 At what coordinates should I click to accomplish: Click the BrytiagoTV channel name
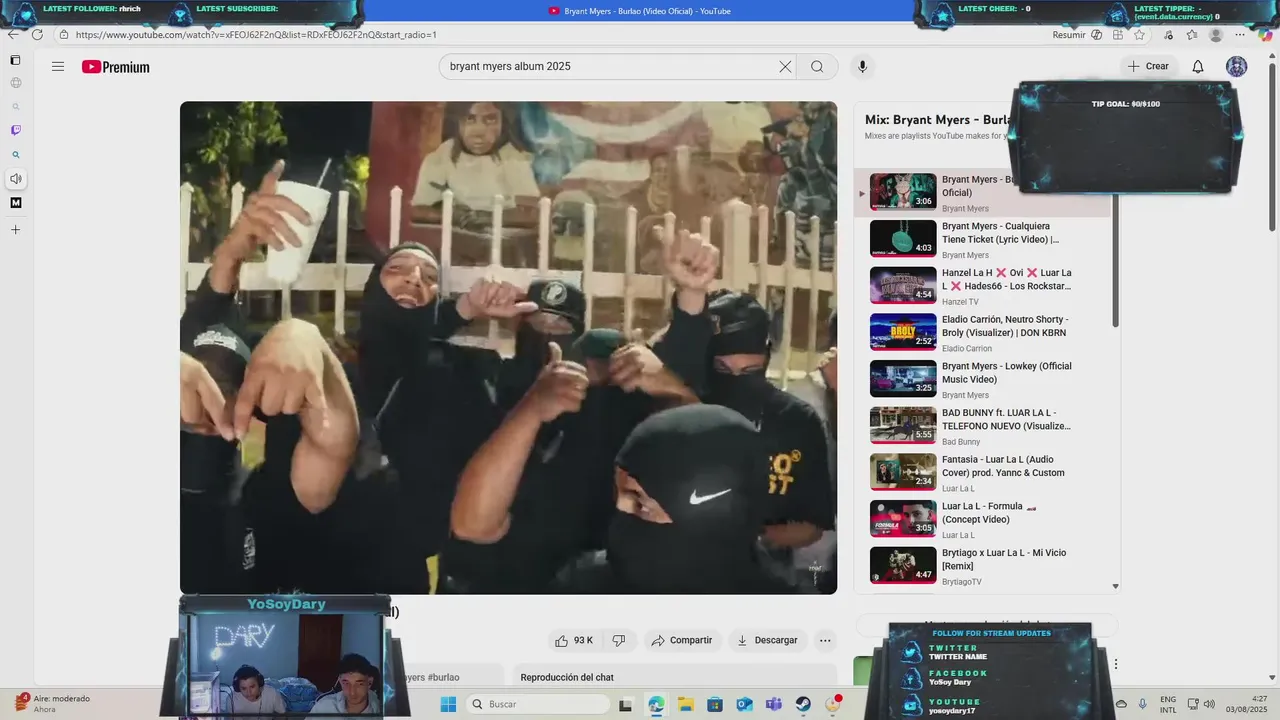pyautogui.click(x=962, y=582)
